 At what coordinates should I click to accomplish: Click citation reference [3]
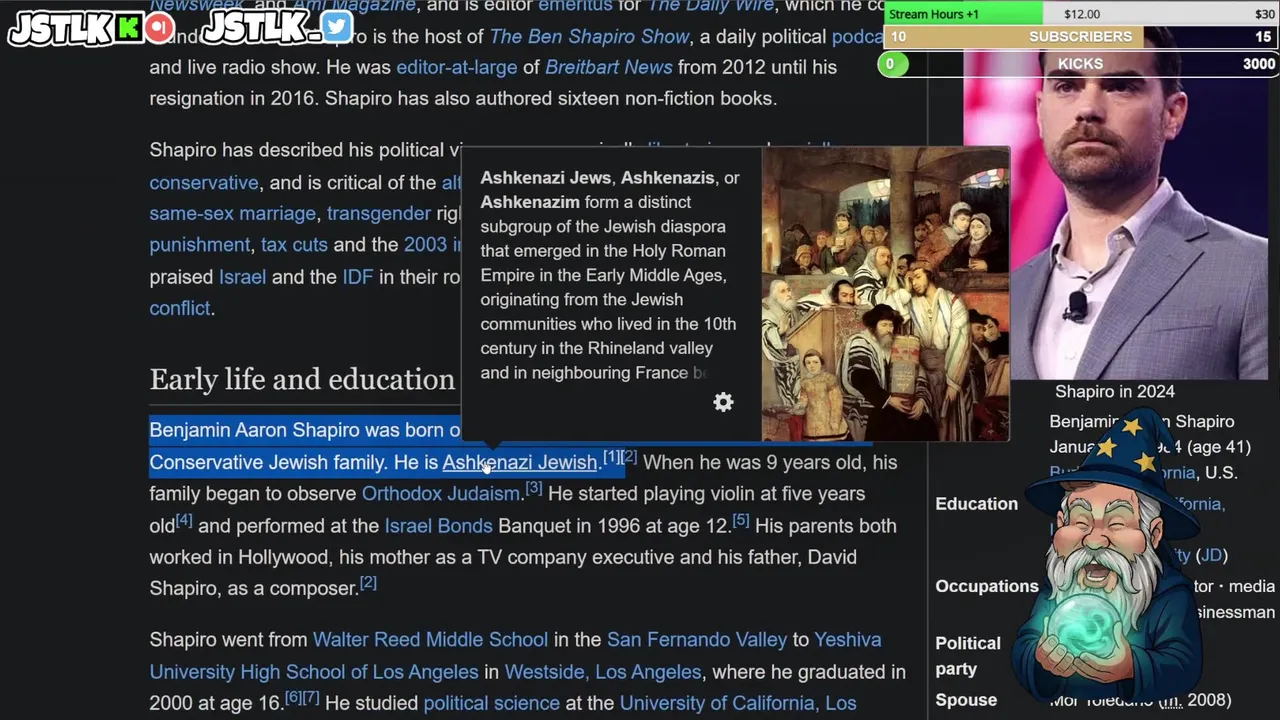[x=534, y=488]
